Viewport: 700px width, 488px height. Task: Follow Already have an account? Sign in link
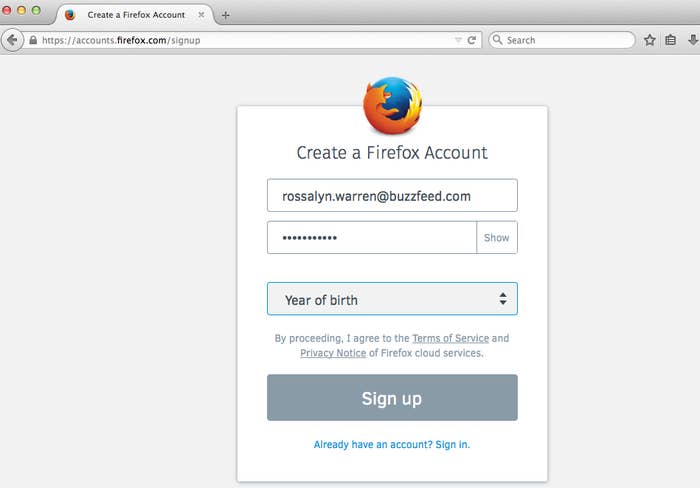(392, 444)
